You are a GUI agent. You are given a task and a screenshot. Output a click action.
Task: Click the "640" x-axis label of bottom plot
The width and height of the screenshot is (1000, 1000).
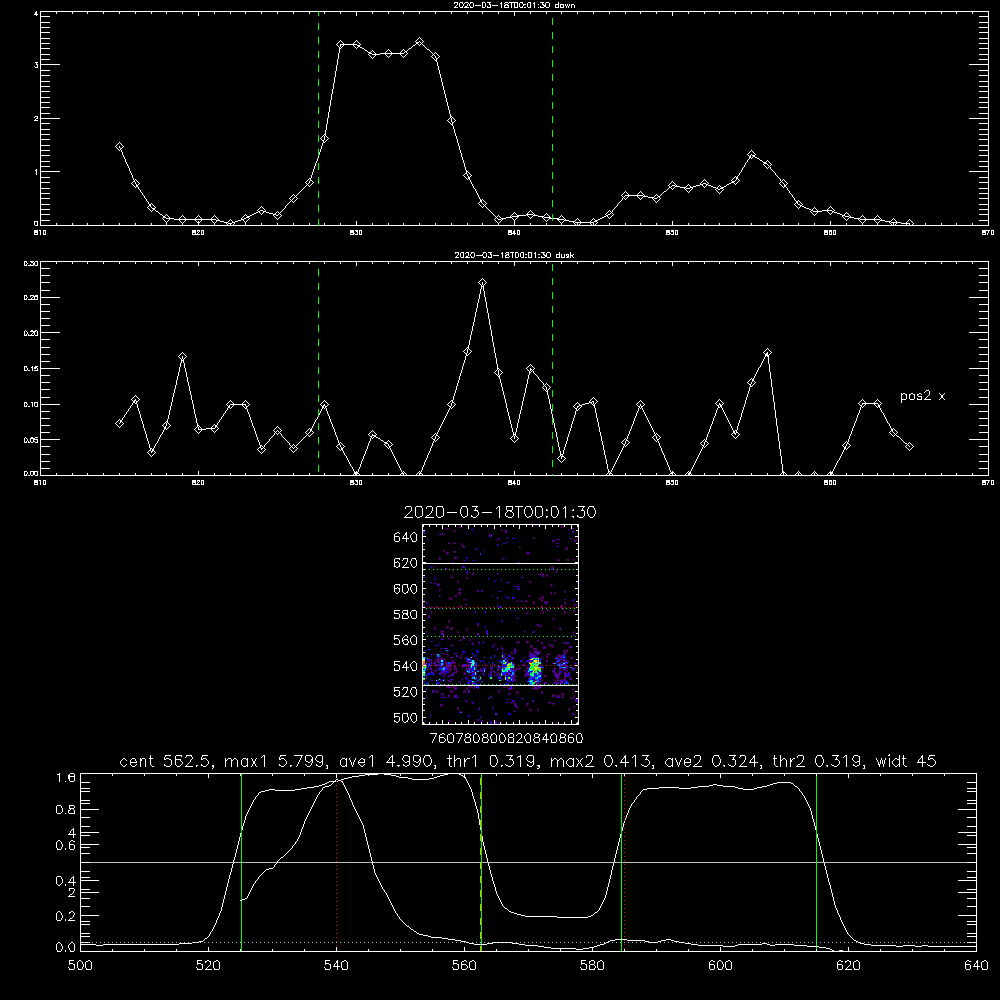tap(976, 966)
